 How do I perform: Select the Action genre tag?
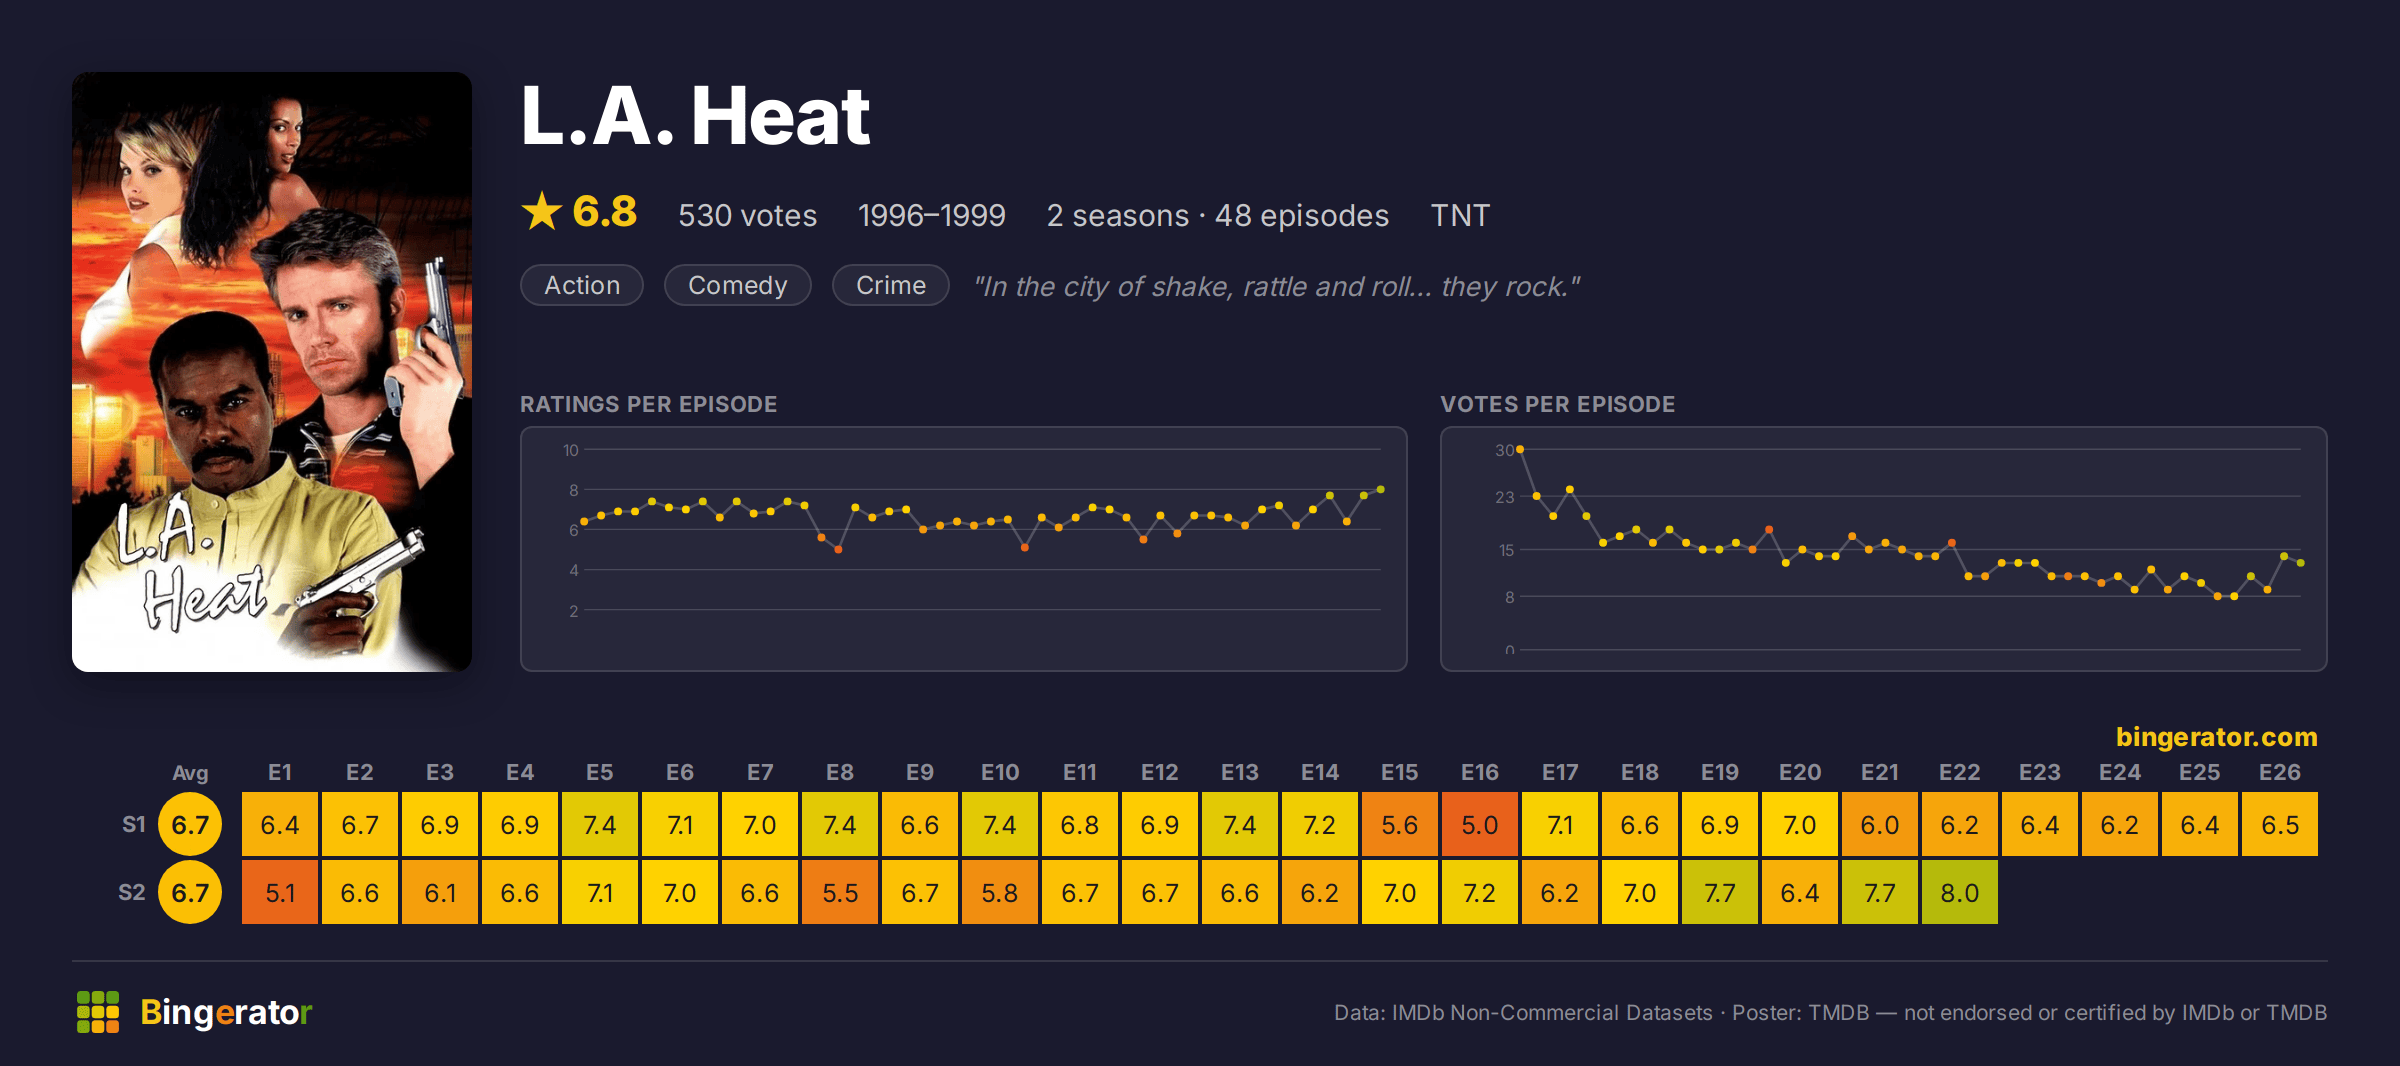click(582, 285)
